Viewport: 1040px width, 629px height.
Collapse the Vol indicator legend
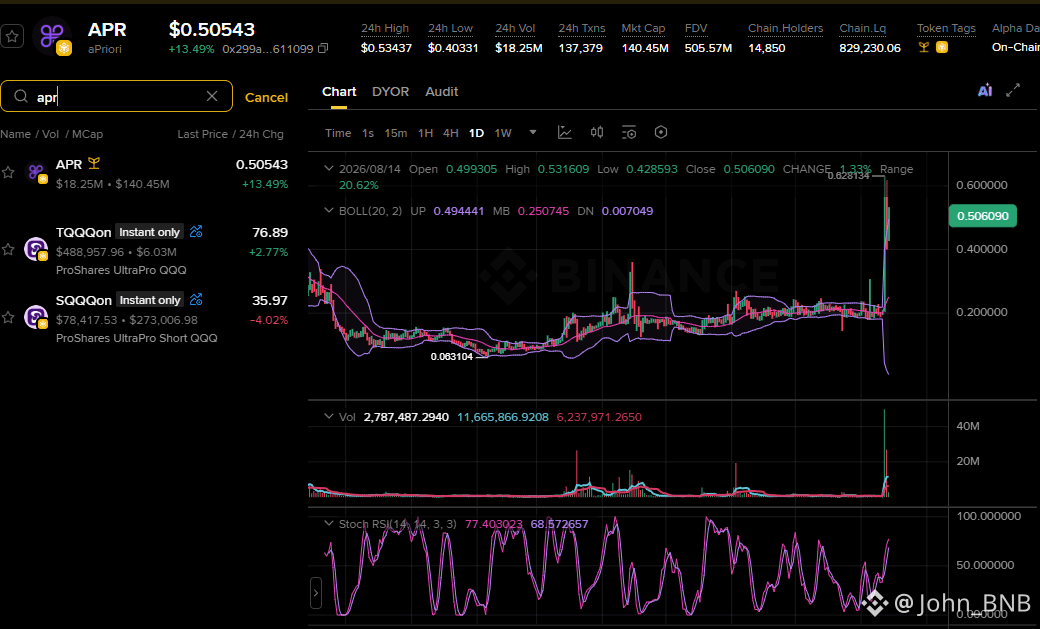pyautogui.click(x=329, y=417)
